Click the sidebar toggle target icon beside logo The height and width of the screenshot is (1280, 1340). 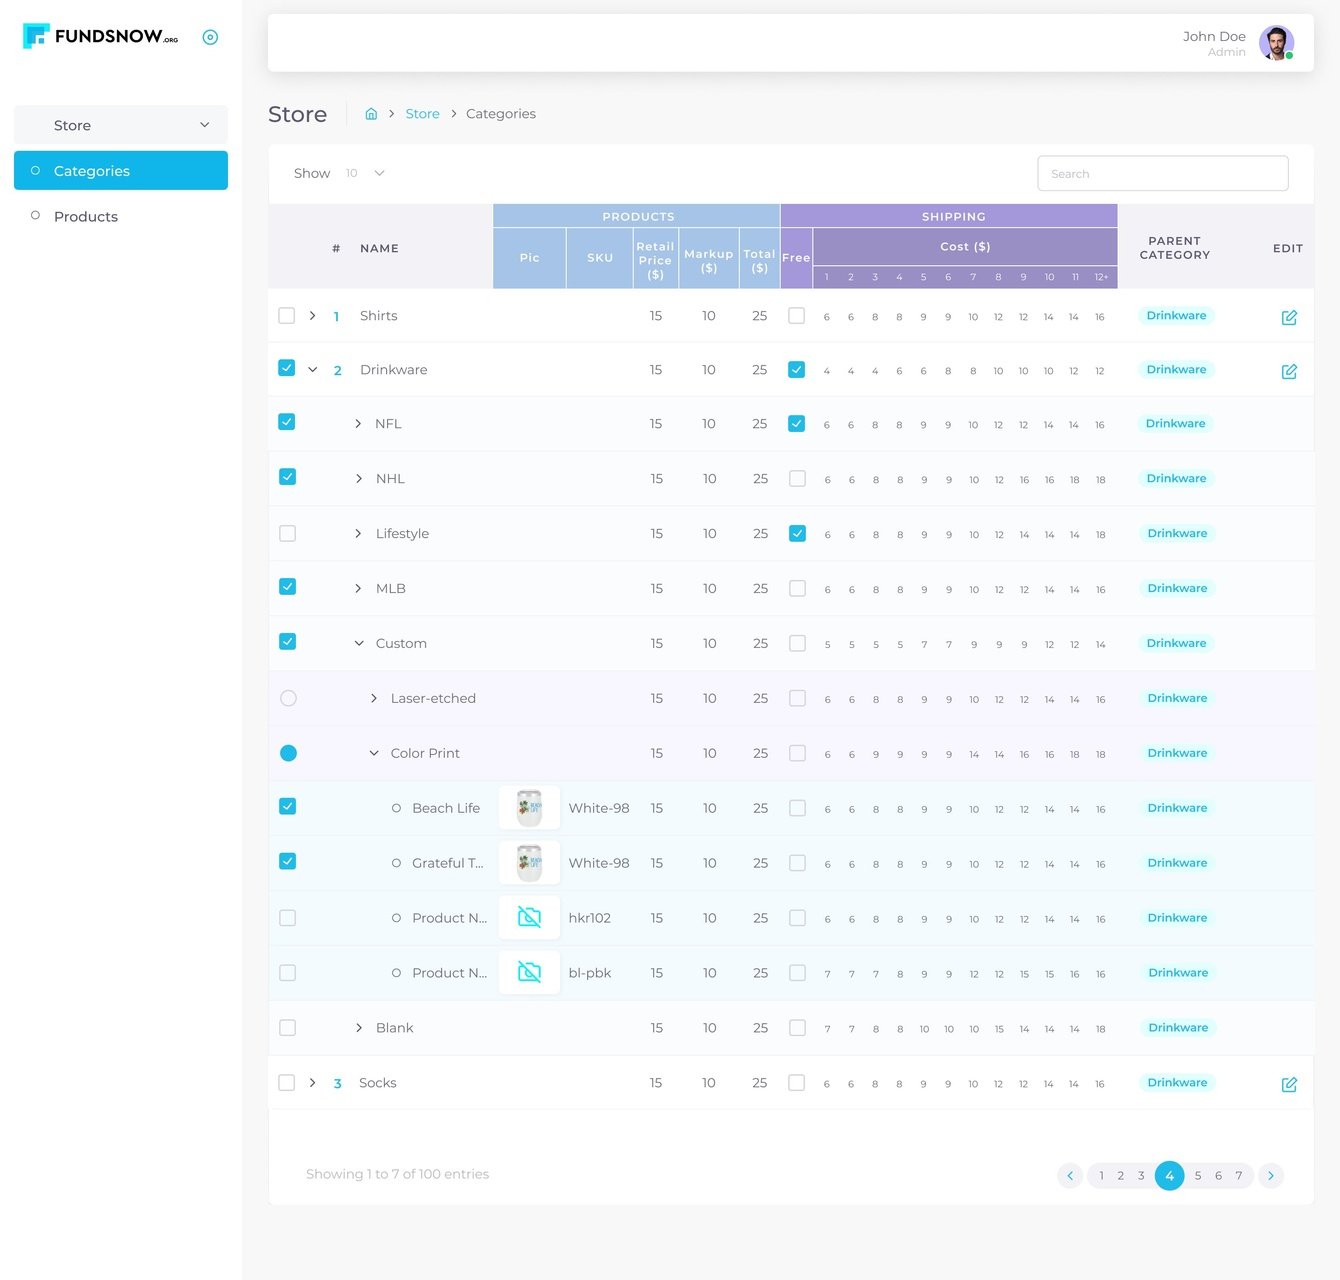point(210,37)
